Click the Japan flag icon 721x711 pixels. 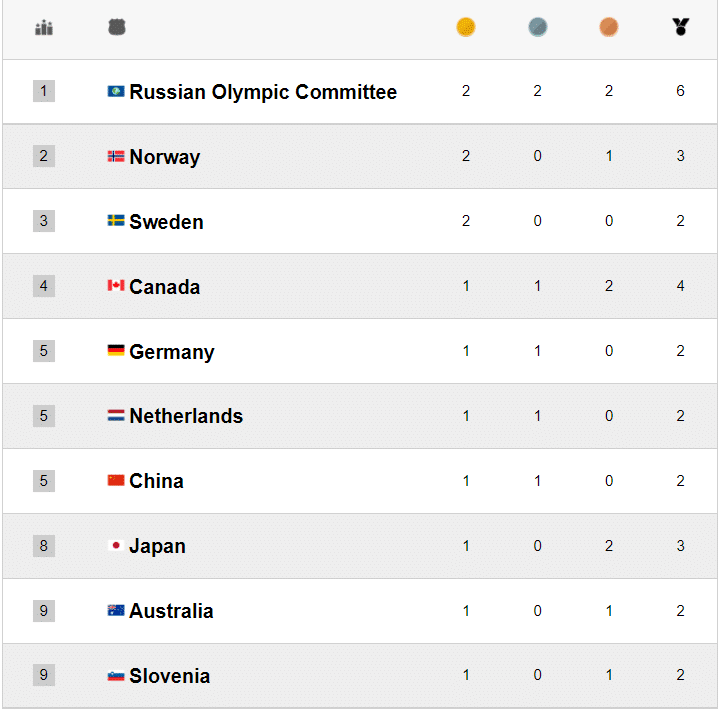[x=116, y=546]
